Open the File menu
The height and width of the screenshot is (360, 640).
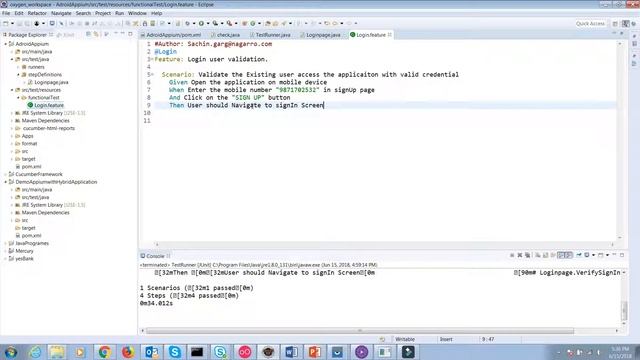point(6,13)
